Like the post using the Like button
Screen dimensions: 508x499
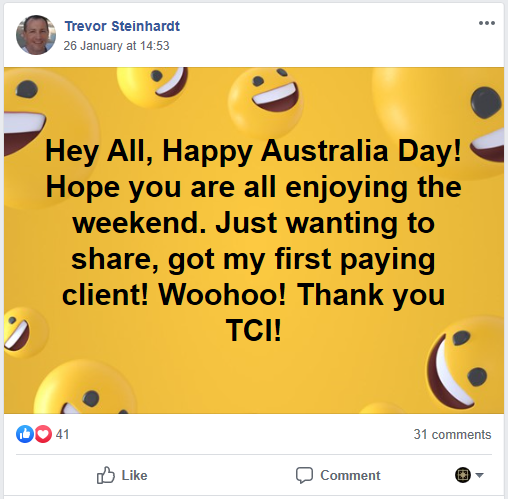(122, 475)
